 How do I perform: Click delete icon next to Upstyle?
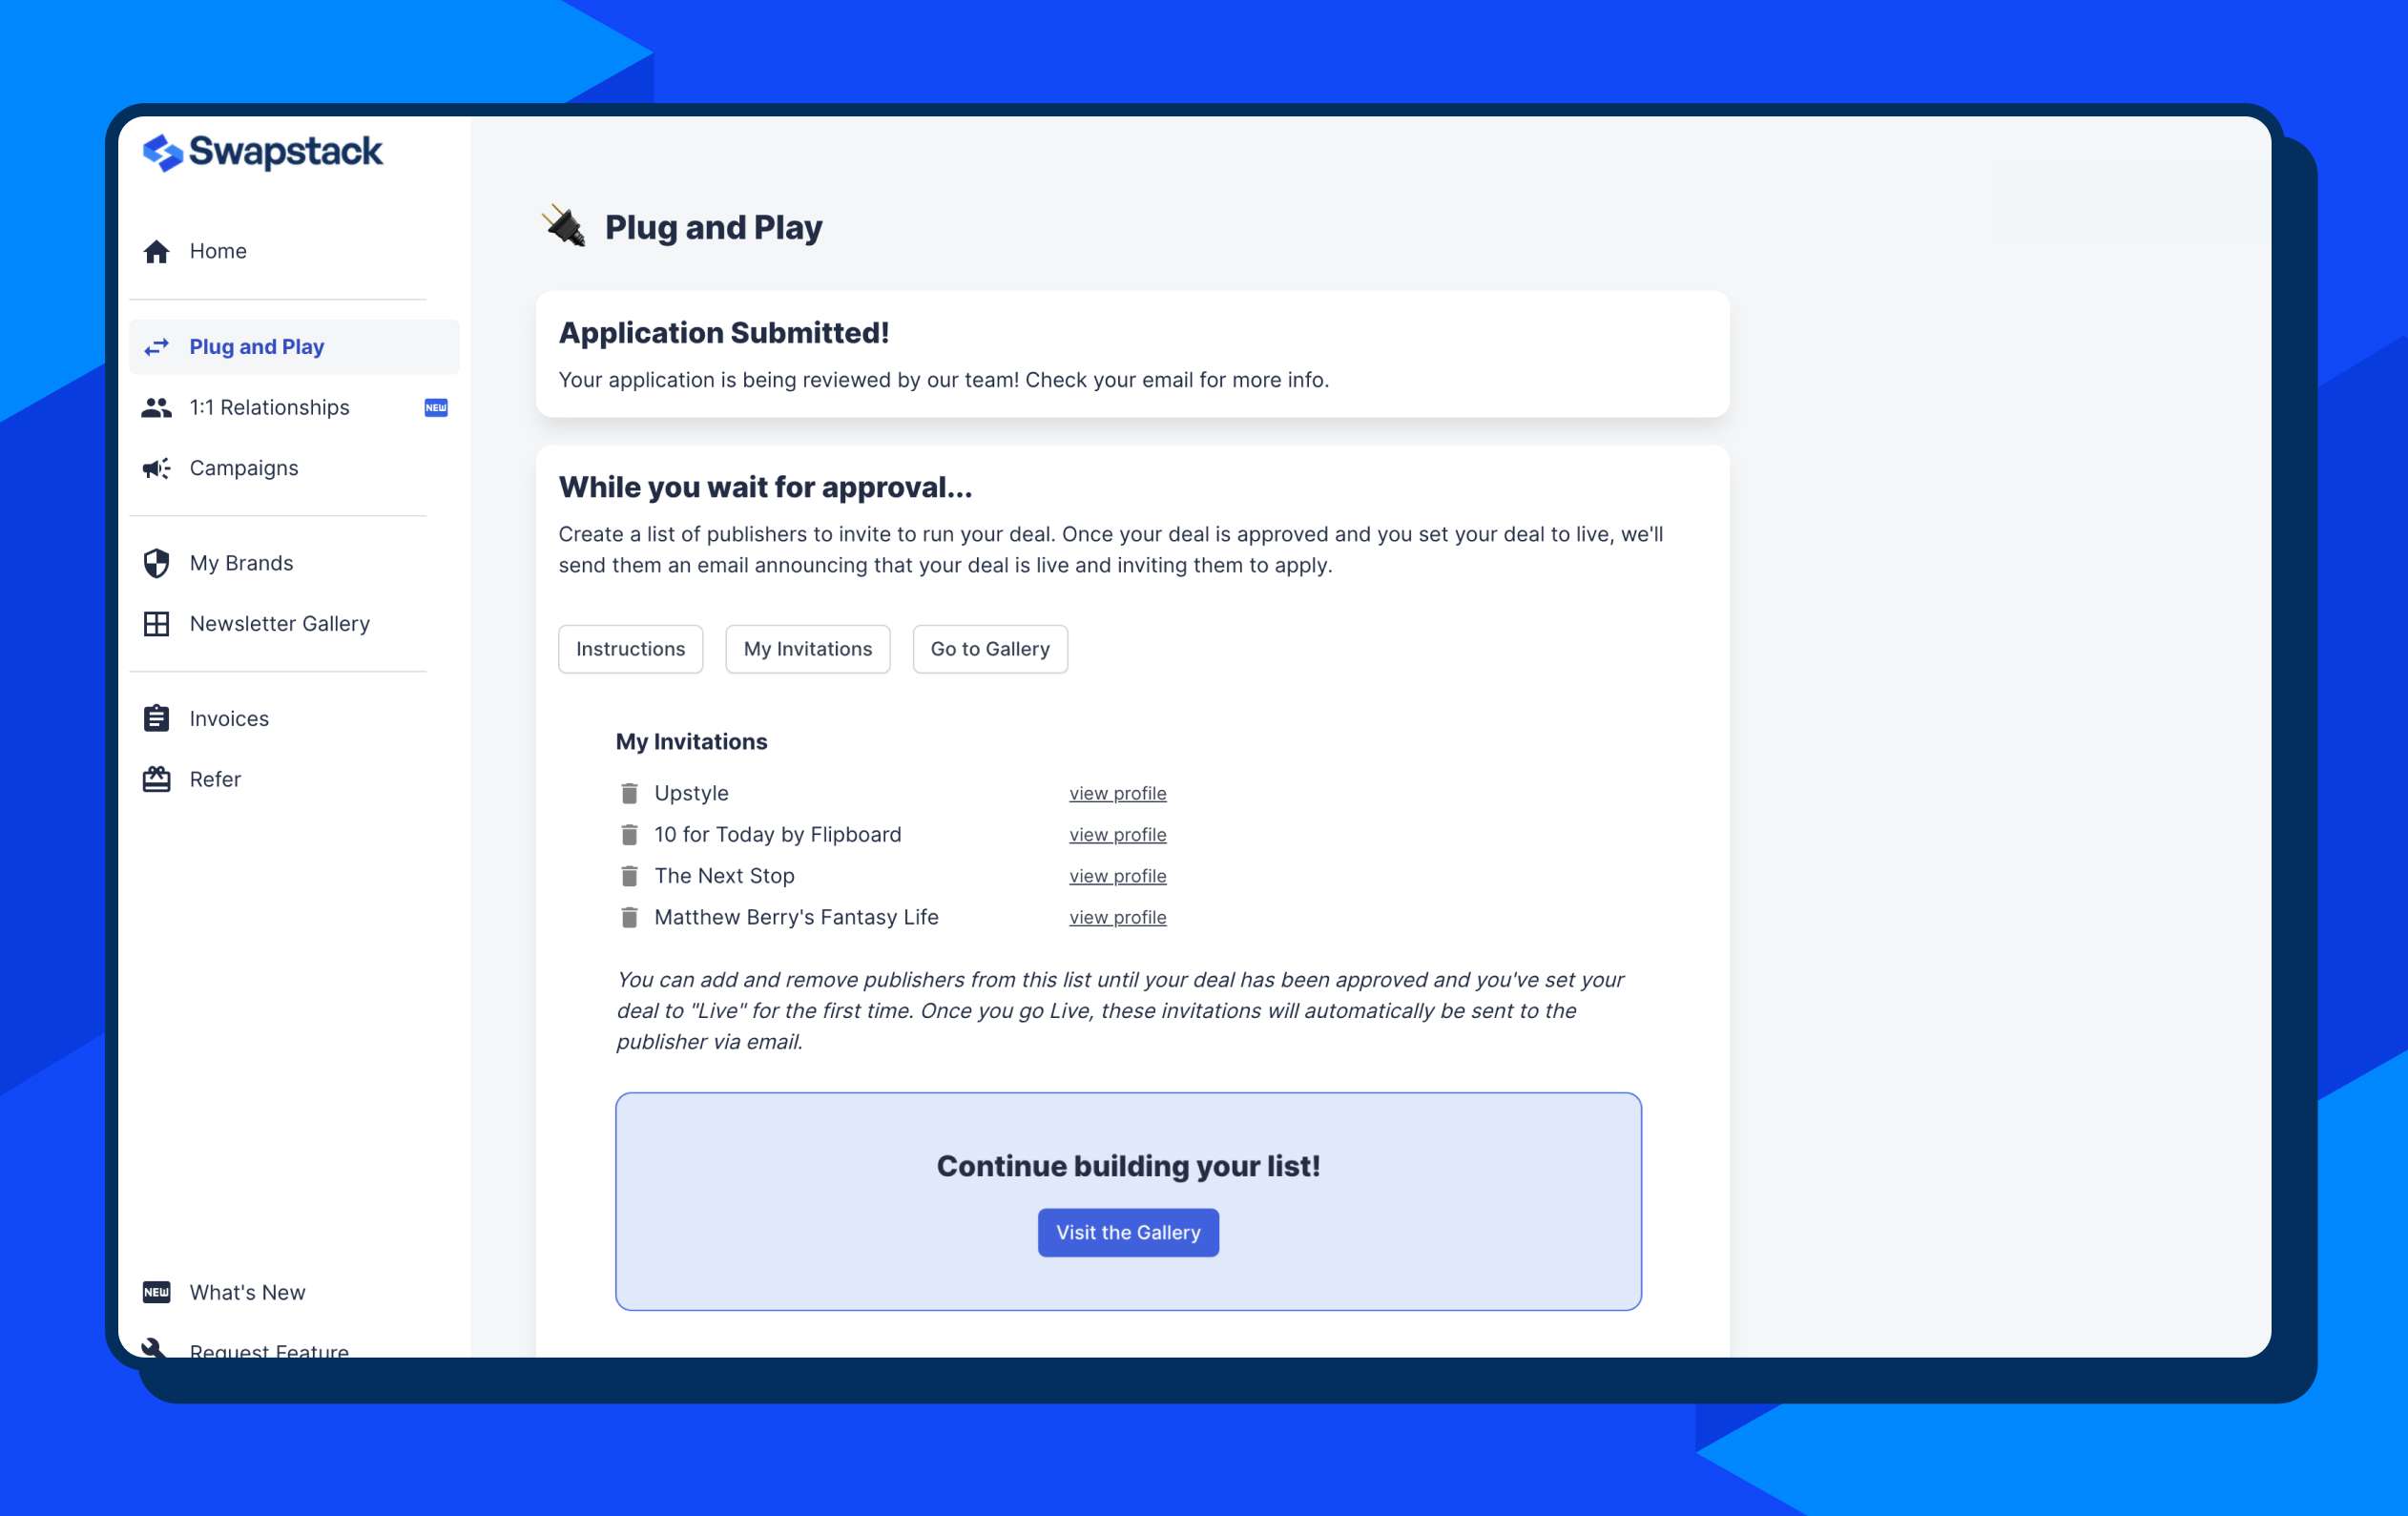pos(627,793)
